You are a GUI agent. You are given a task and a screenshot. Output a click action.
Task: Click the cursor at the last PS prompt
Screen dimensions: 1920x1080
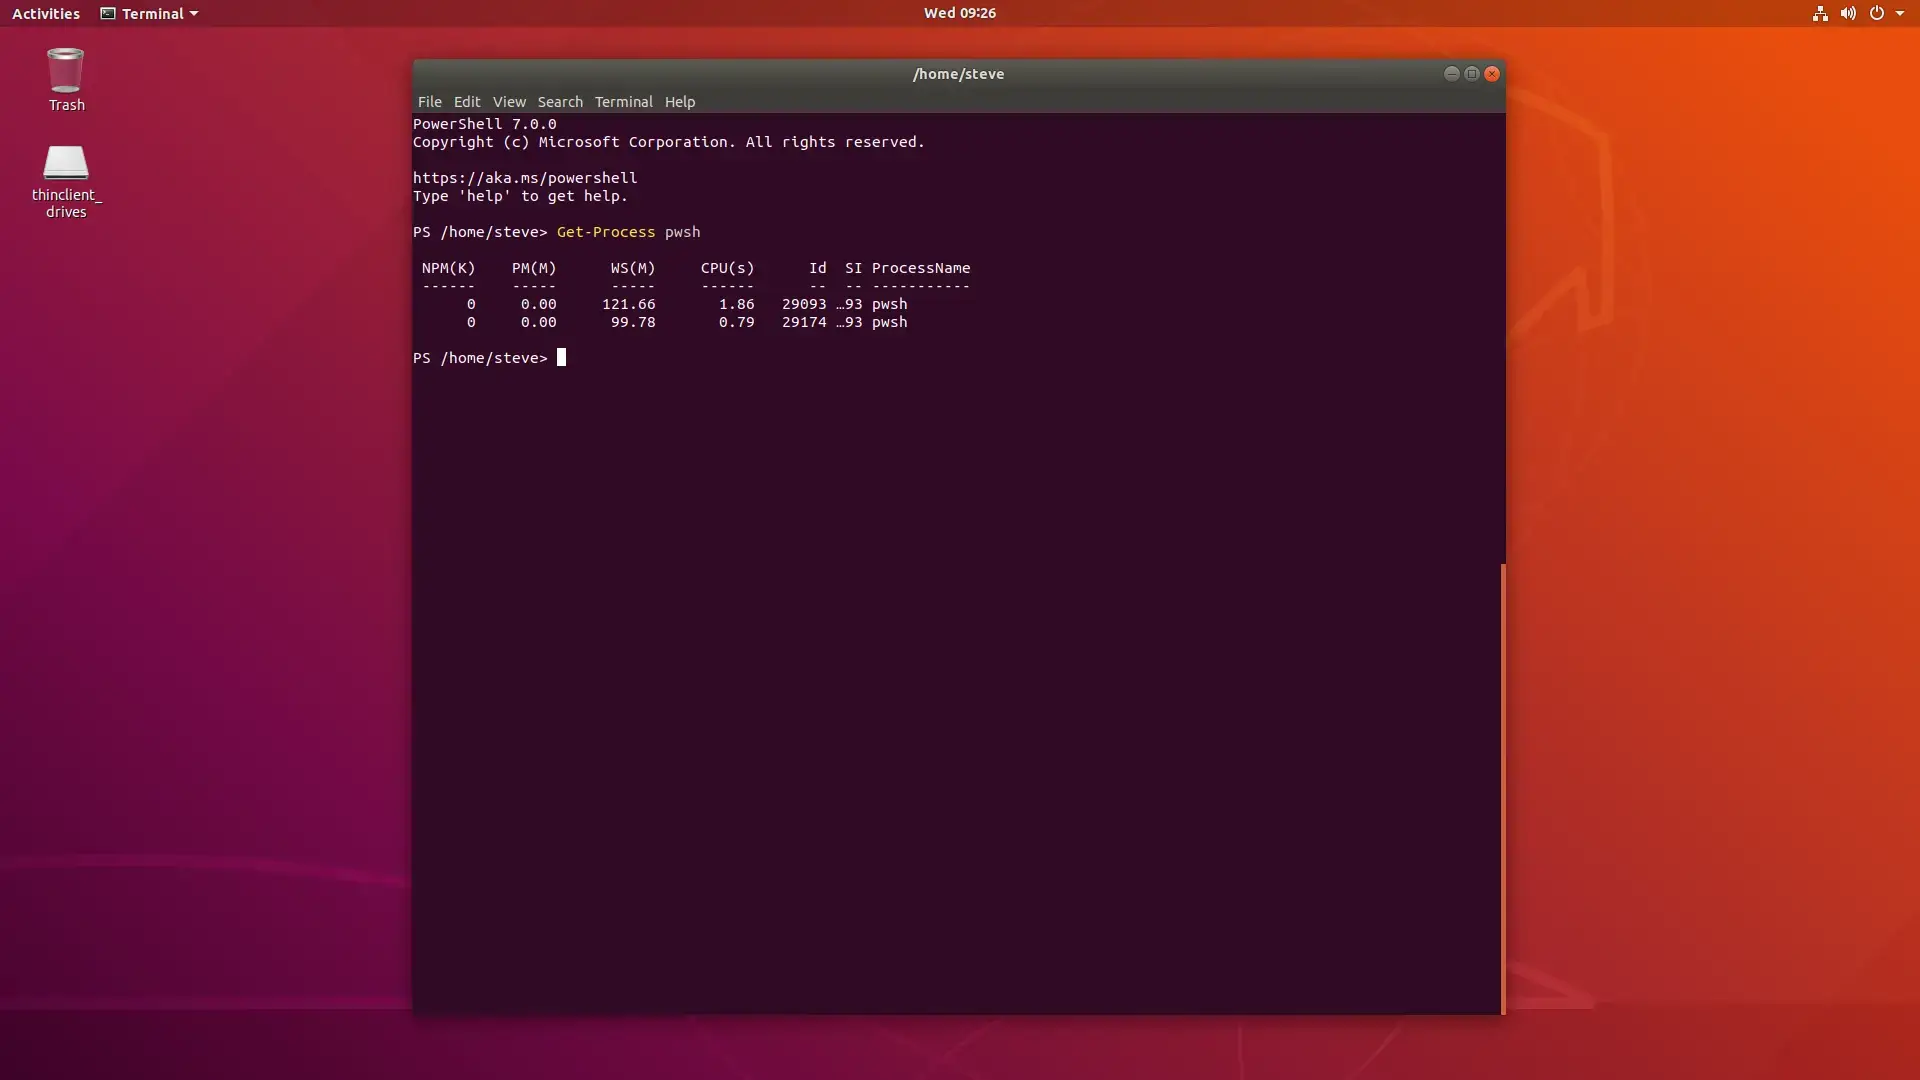561,358
